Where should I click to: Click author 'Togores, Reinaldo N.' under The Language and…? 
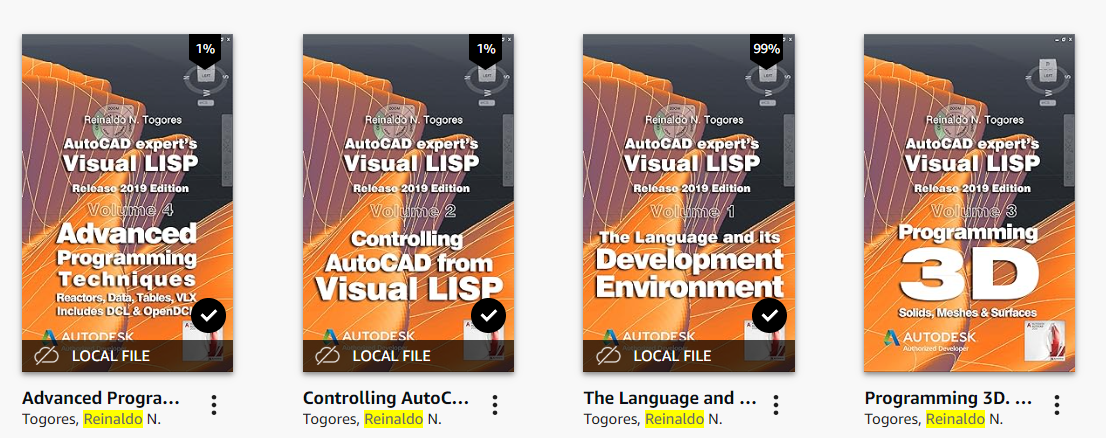tap(653, 420)
